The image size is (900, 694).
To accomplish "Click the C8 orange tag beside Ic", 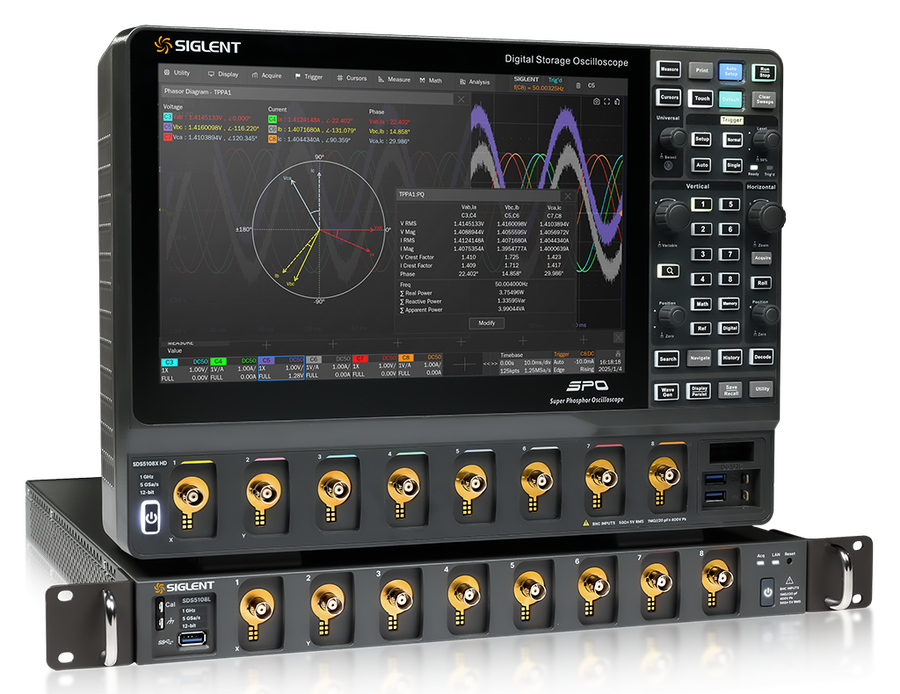I will [273, 139].
